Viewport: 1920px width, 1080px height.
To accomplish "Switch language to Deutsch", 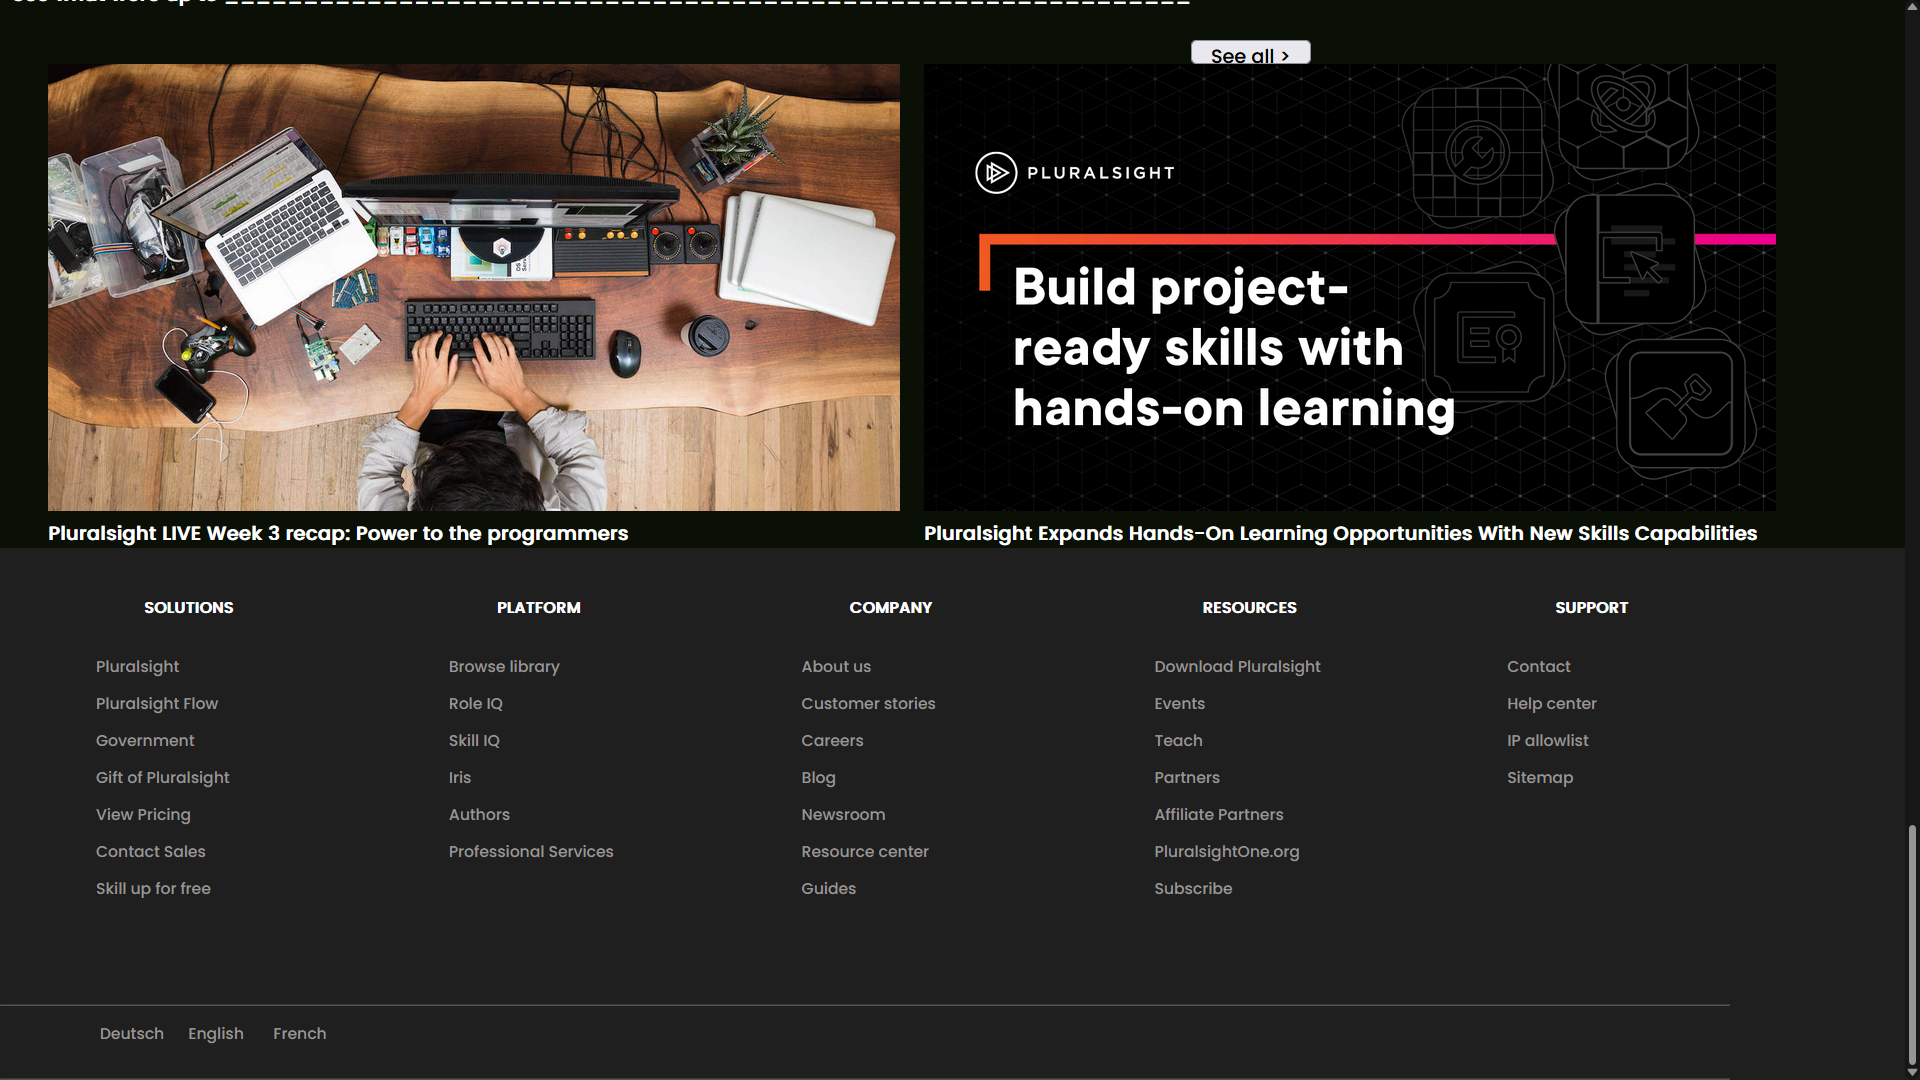I will (131, 1033).
